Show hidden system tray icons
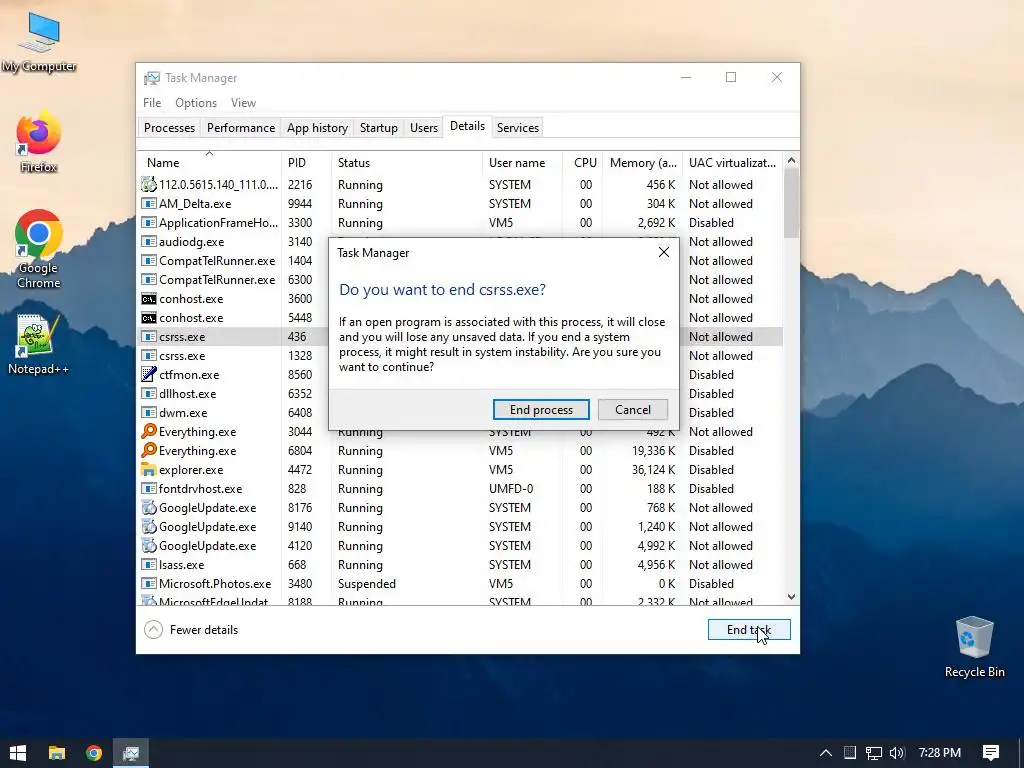Image resolution: width=1024 pixels, height=768 pixels. tap(825, 753)
